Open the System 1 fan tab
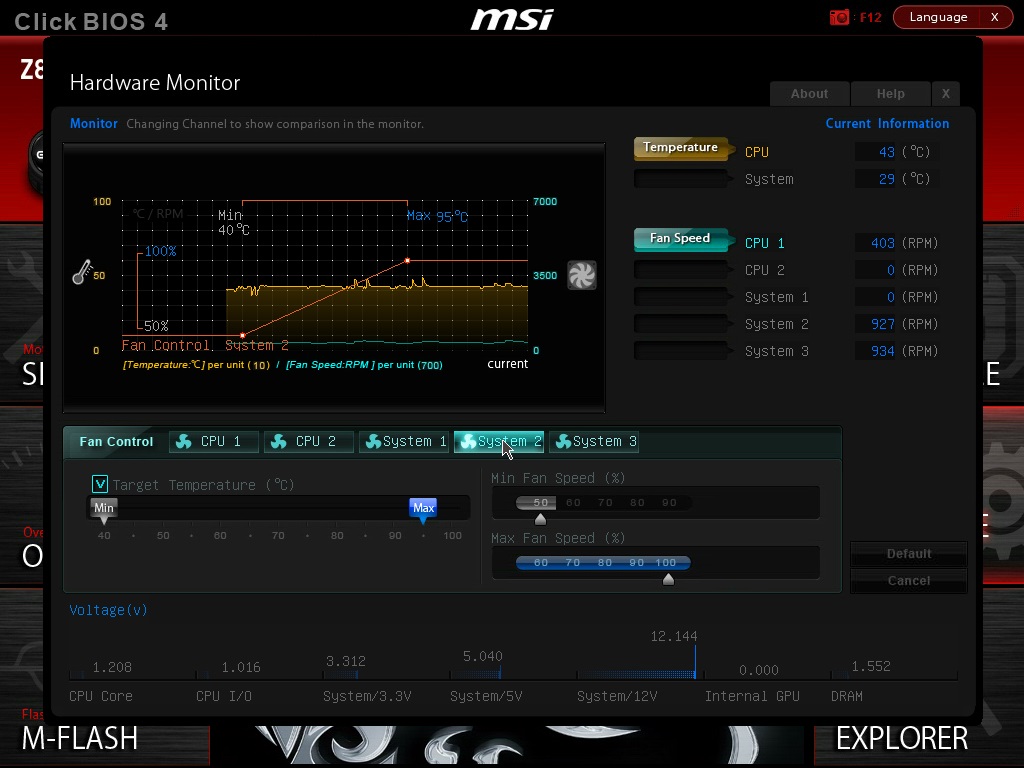The image size is (1024, 768). click(x=404, y=441)
